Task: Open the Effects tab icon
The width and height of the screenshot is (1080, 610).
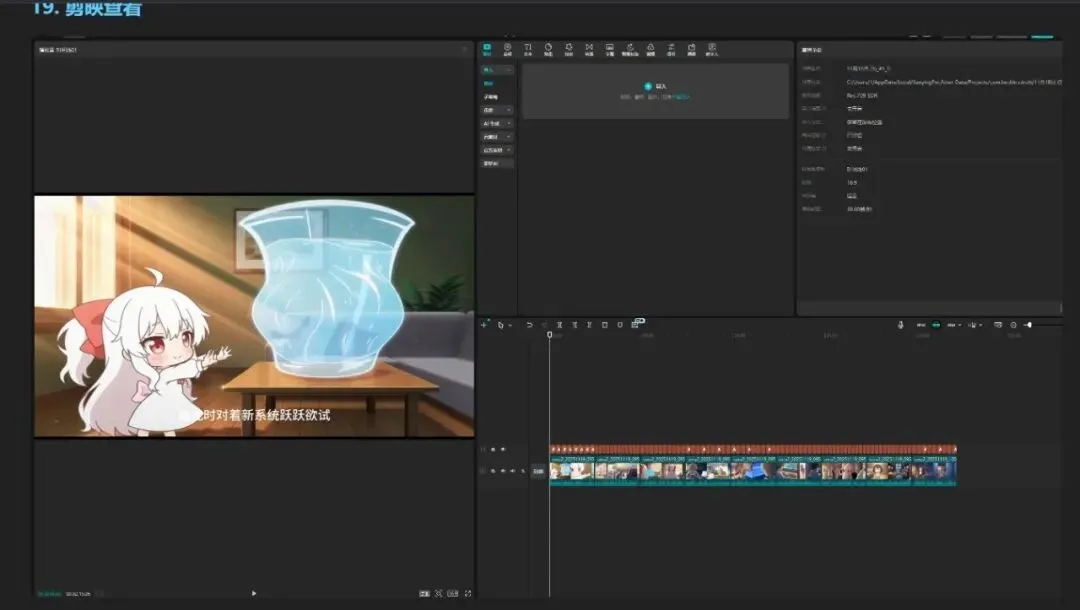Action: coord(569,49)
